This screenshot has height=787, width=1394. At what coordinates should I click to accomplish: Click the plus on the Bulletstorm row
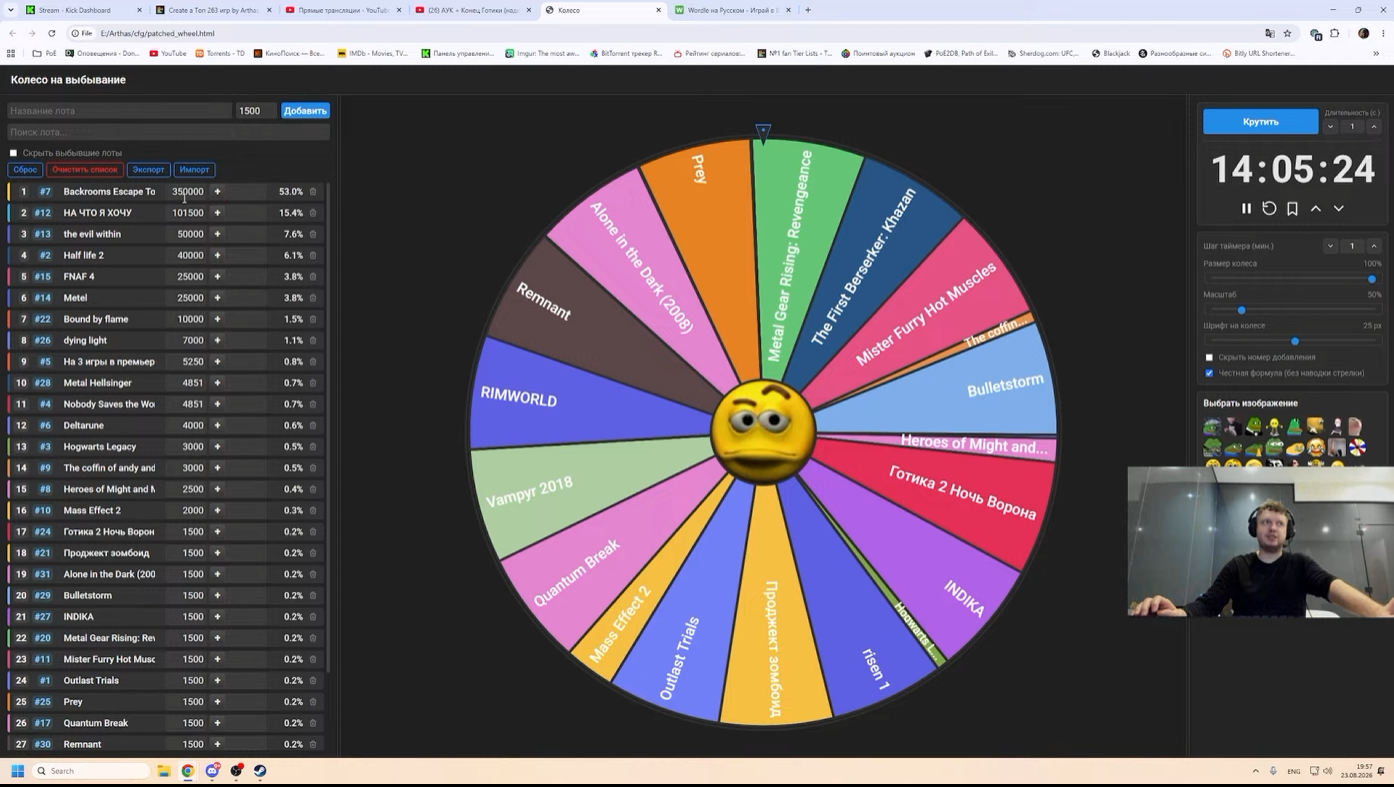[x=217, y=596]
